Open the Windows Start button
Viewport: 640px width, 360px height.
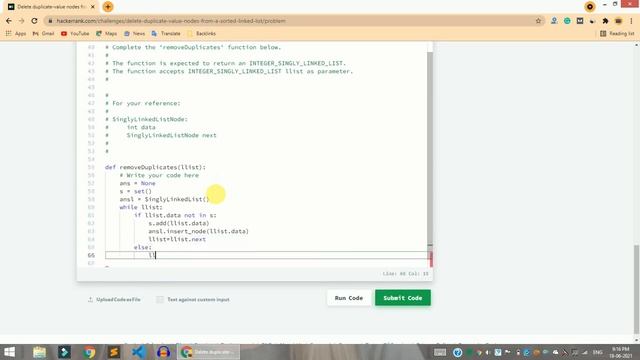tap(9, 352)
